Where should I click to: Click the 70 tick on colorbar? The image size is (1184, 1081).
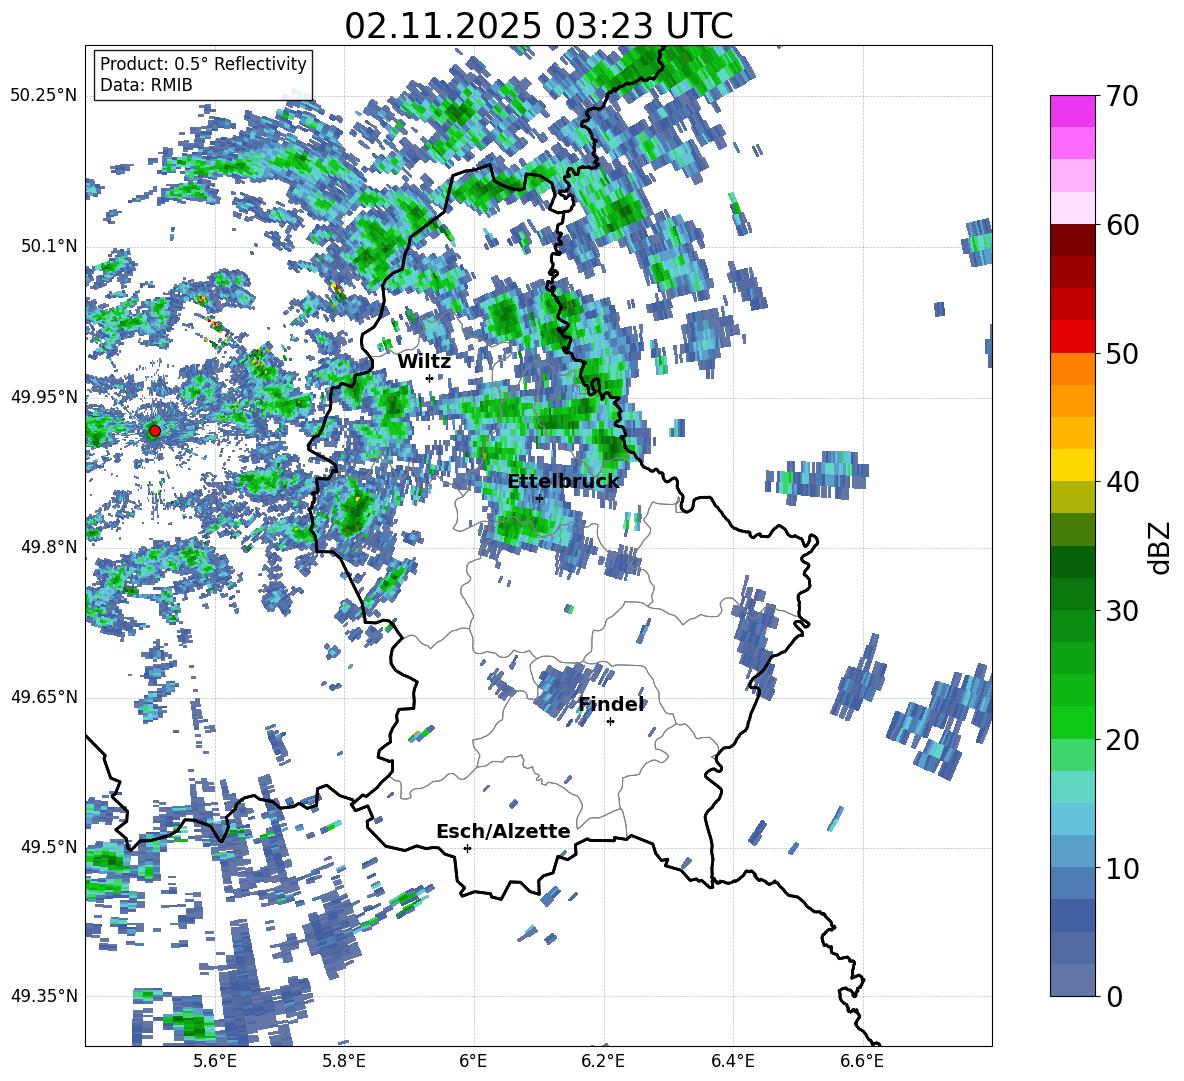click(1122, 96)
